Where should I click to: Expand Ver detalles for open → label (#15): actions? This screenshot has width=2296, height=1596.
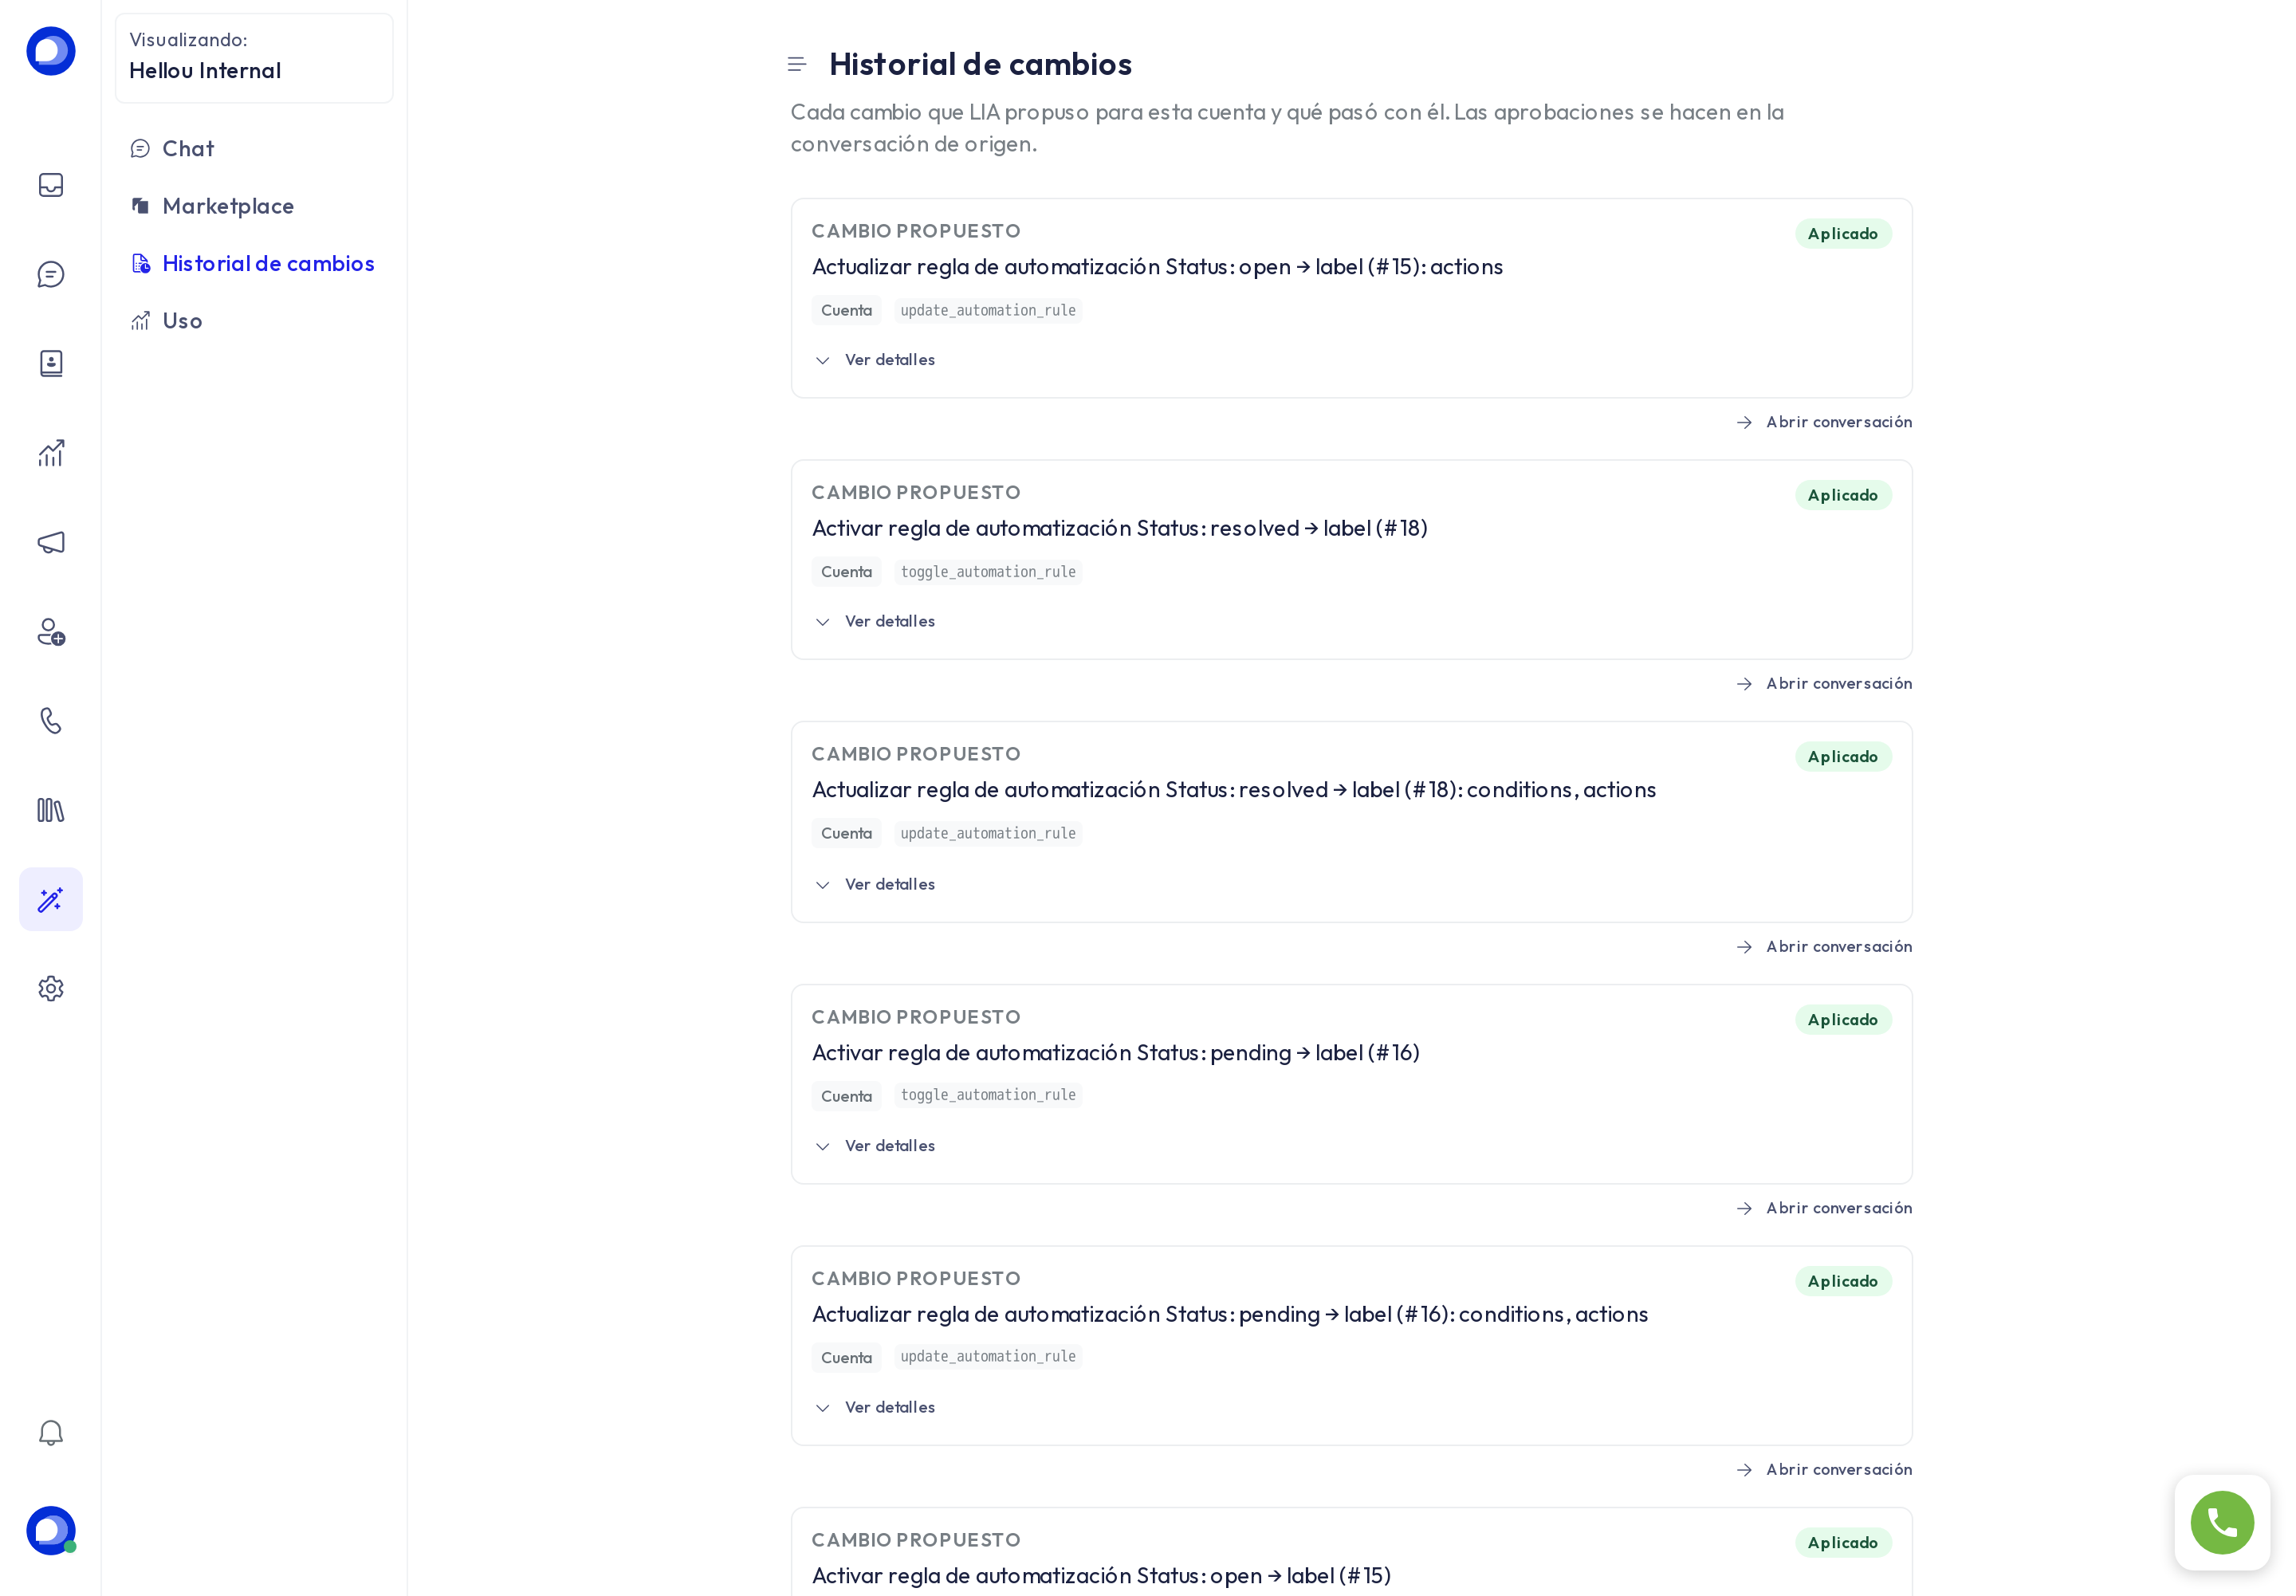click(x=875, y=360)
